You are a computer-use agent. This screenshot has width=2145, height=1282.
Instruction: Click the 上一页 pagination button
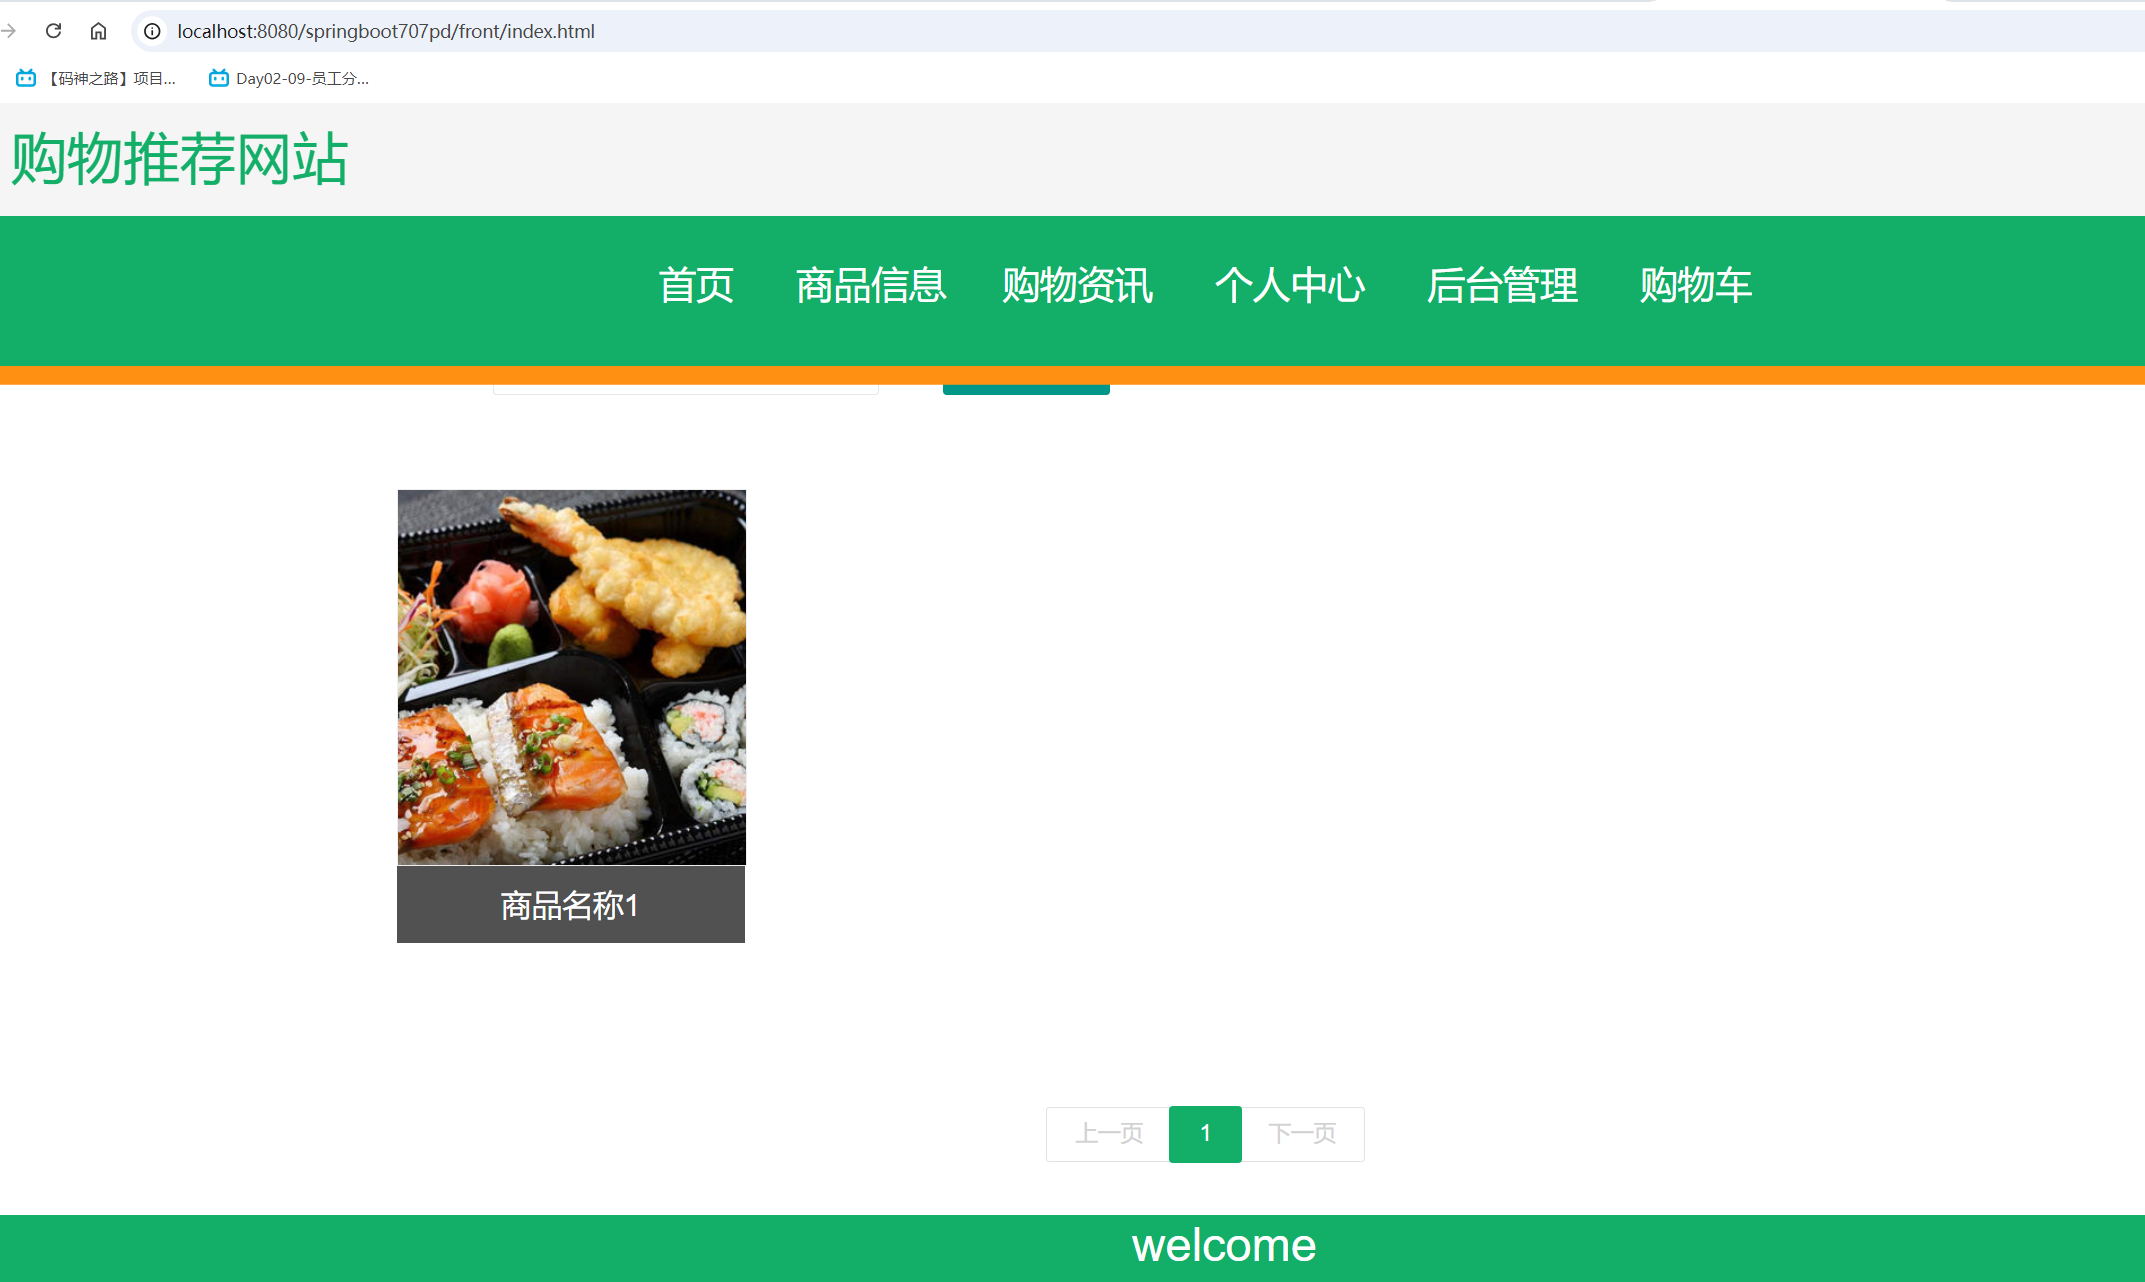(x=1107, y=1134)
